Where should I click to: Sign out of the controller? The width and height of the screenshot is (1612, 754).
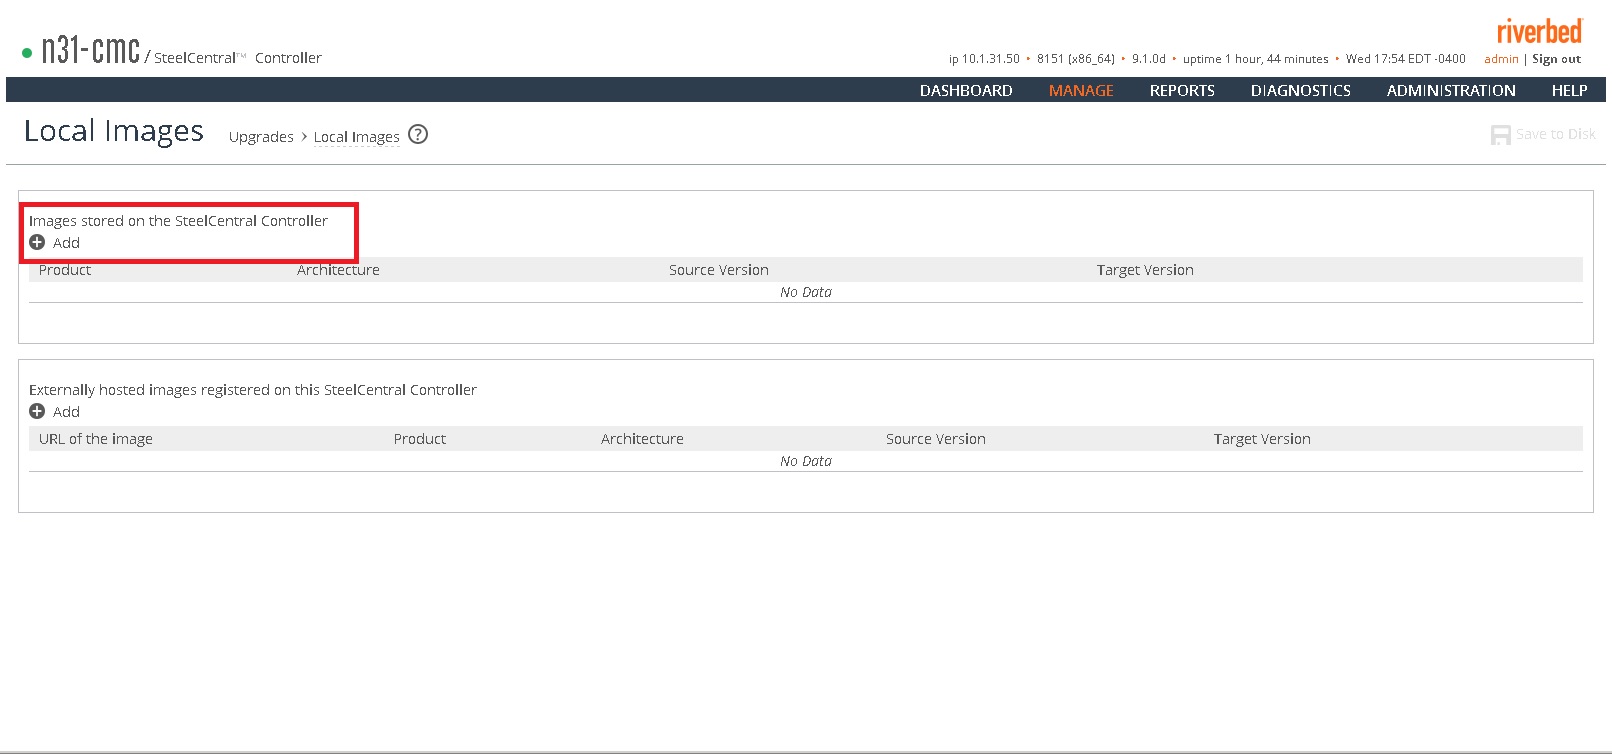click(x=1556, y=59)
